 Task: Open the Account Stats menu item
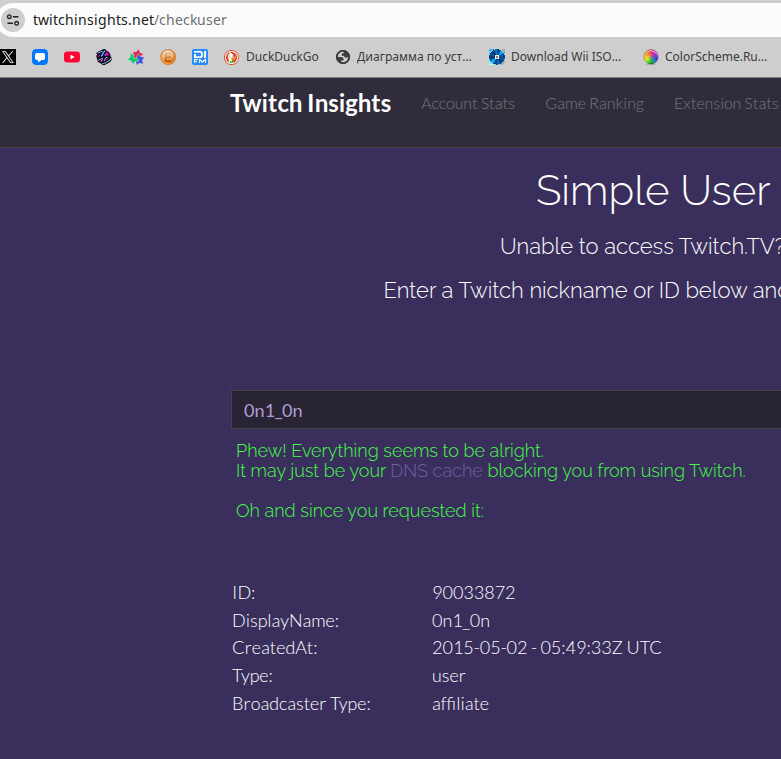click(468, 104)
